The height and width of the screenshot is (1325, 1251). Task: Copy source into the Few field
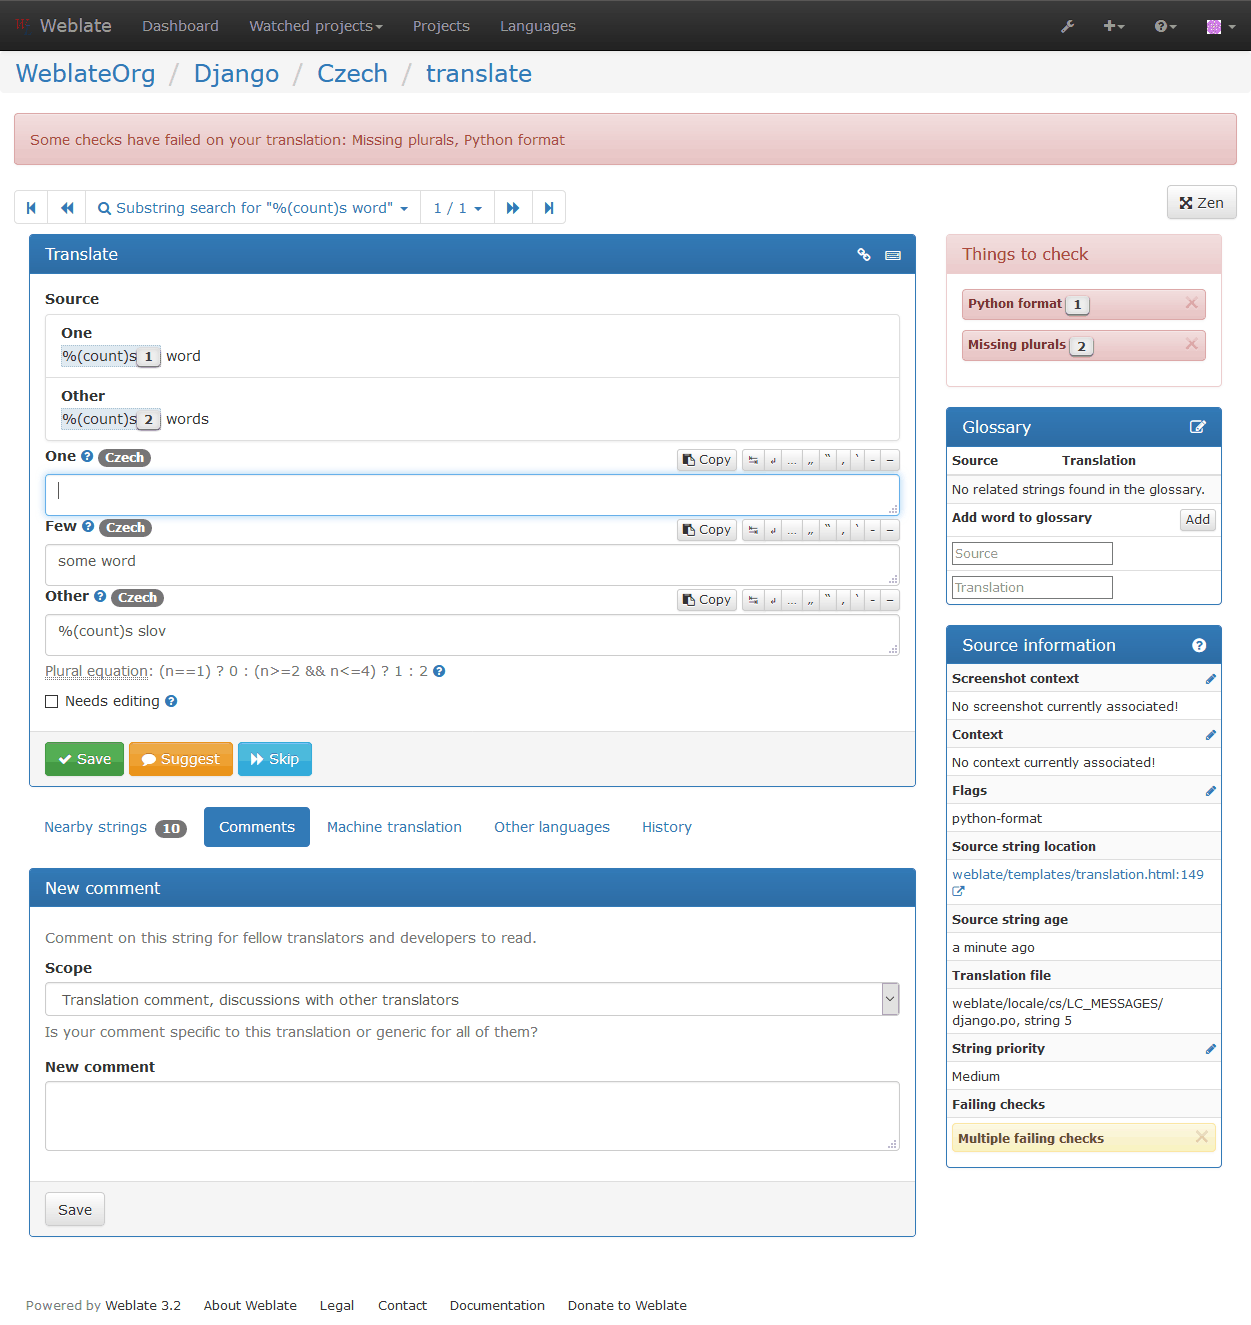point(707,530)
